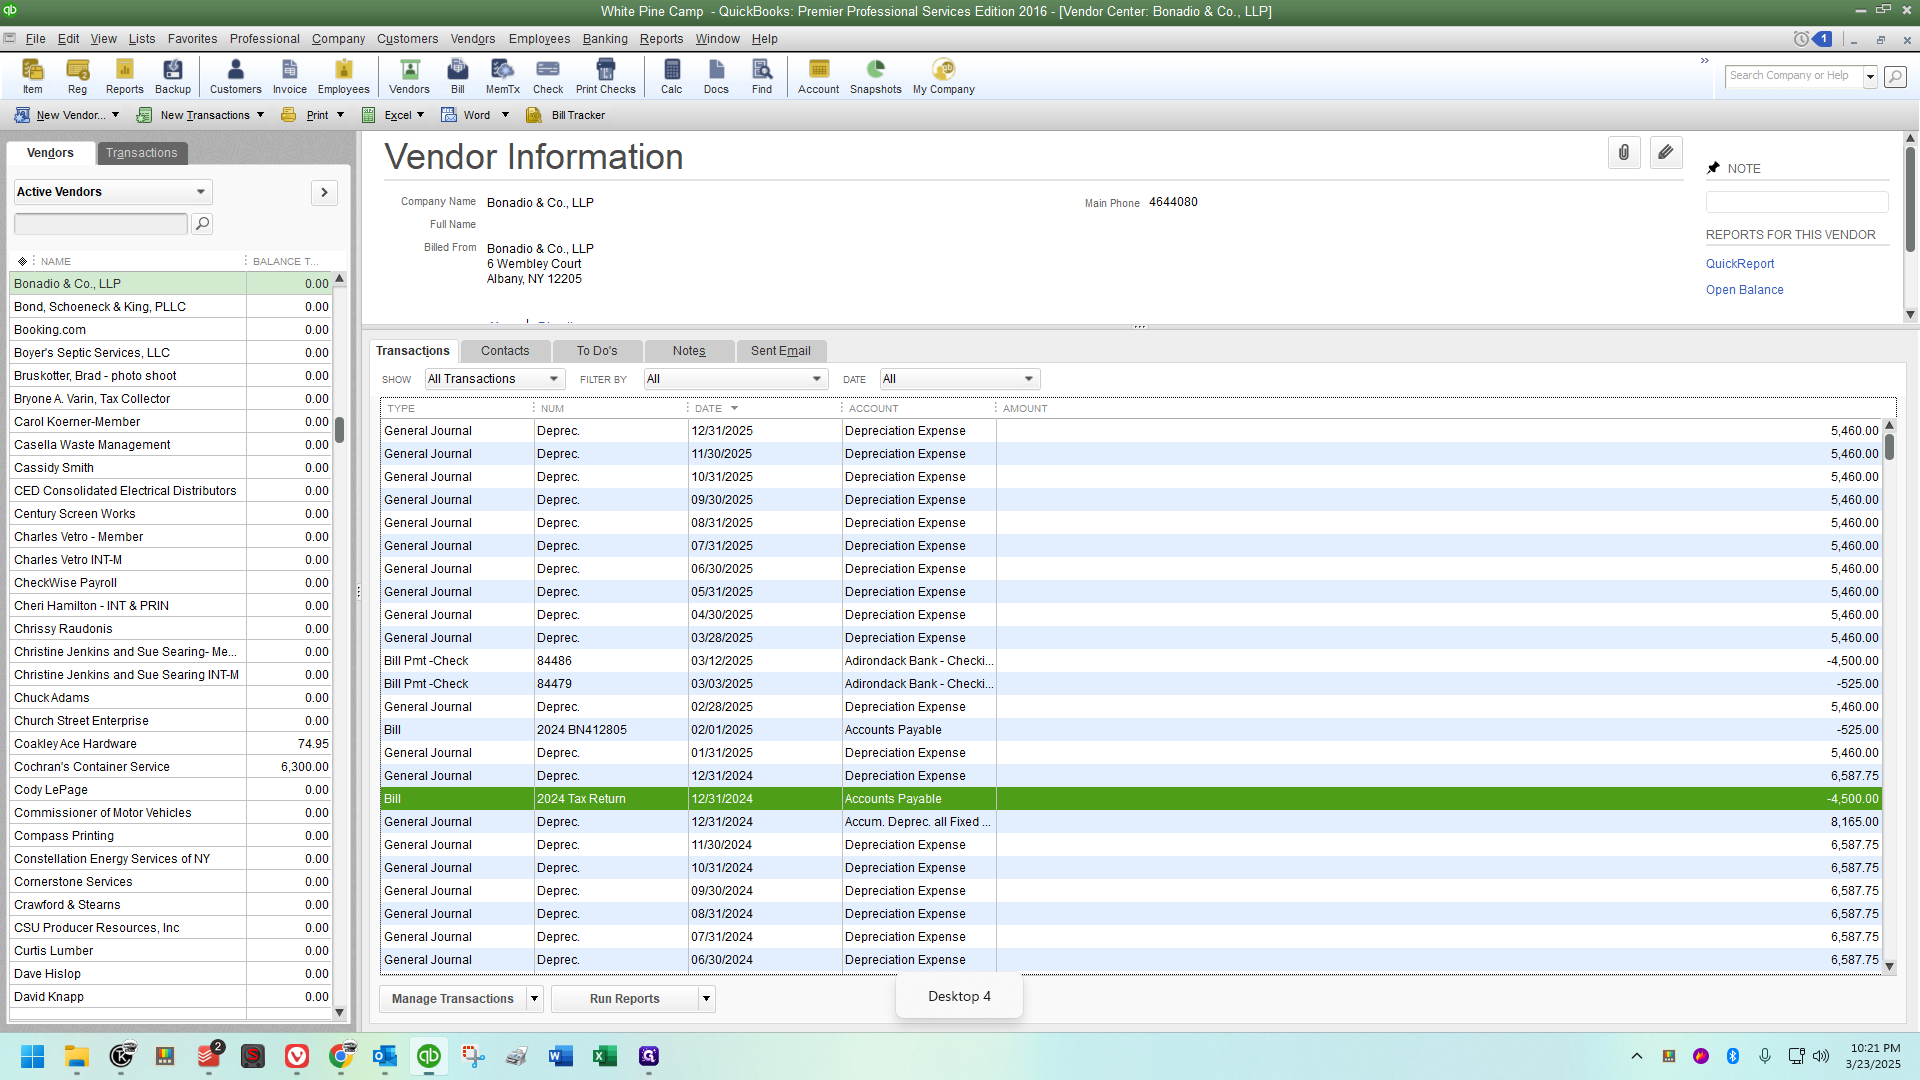
Task: Click the Check toolbar icon
Action: point(548,76)
